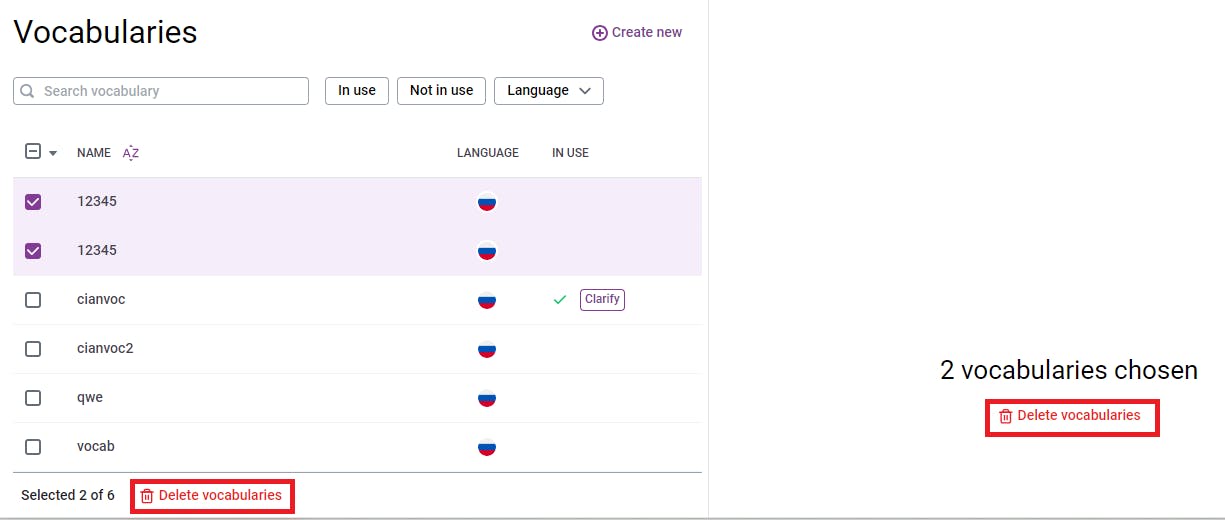Image resolution: width=1225 pixels, height=520 pixels.
Task: Expand the arrow next to the header checkbox
Action: (x=53, y=153)
